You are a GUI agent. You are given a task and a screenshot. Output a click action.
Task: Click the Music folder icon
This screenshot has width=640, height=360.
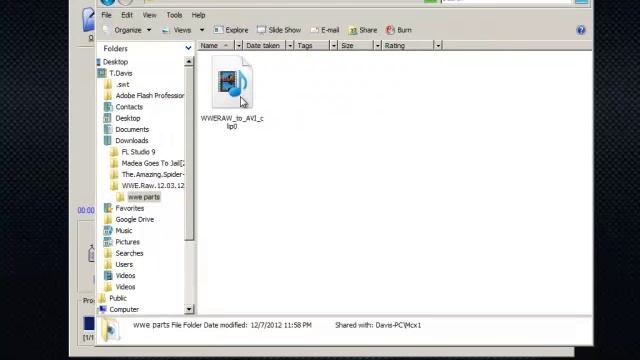point(108,231)
